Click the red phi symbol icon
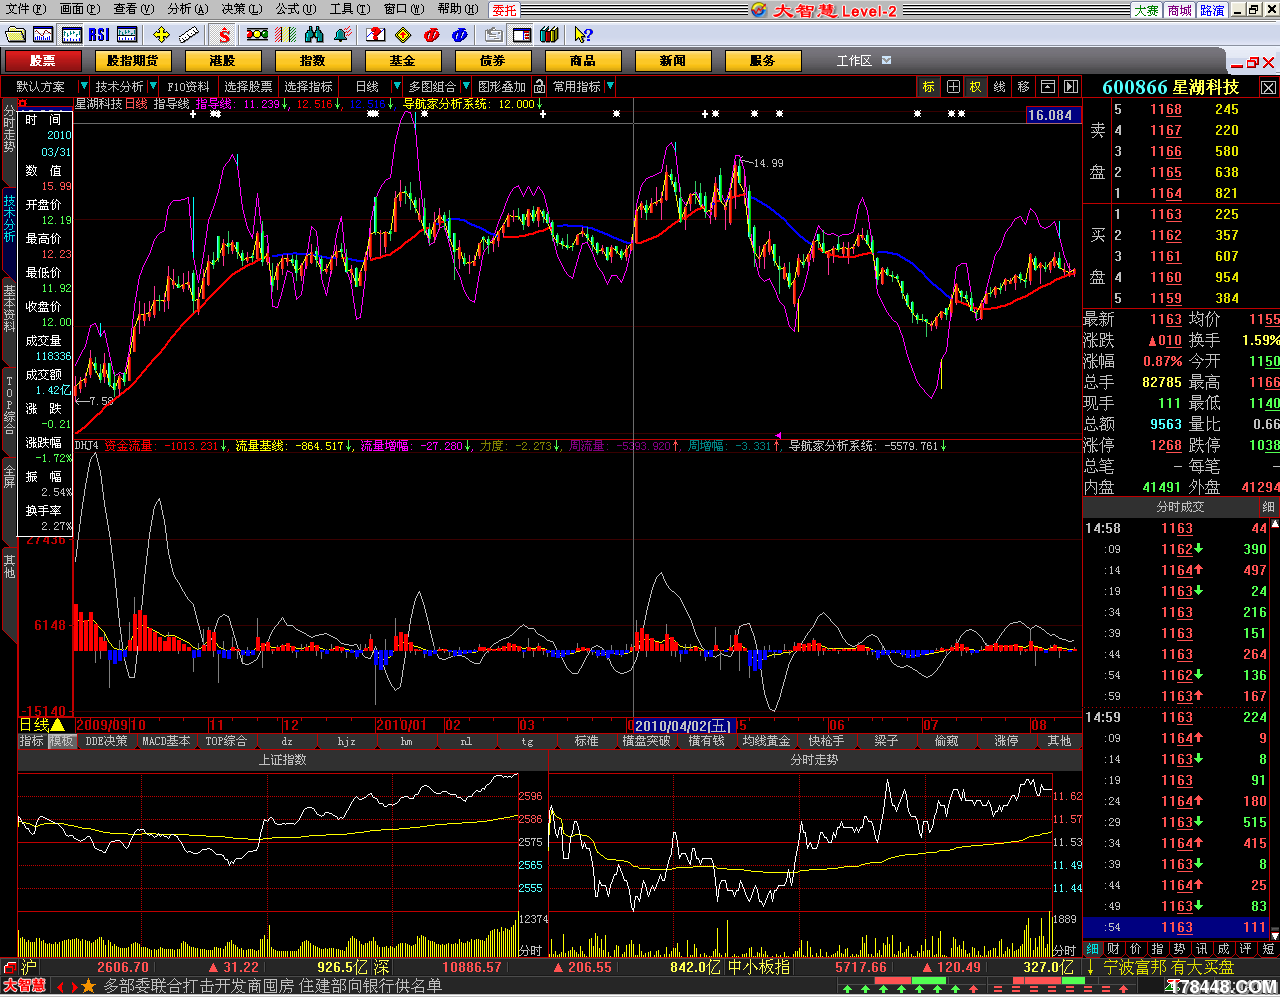Screen dimensions: 1280x997 pyautogui.click(x=432, y=35)
